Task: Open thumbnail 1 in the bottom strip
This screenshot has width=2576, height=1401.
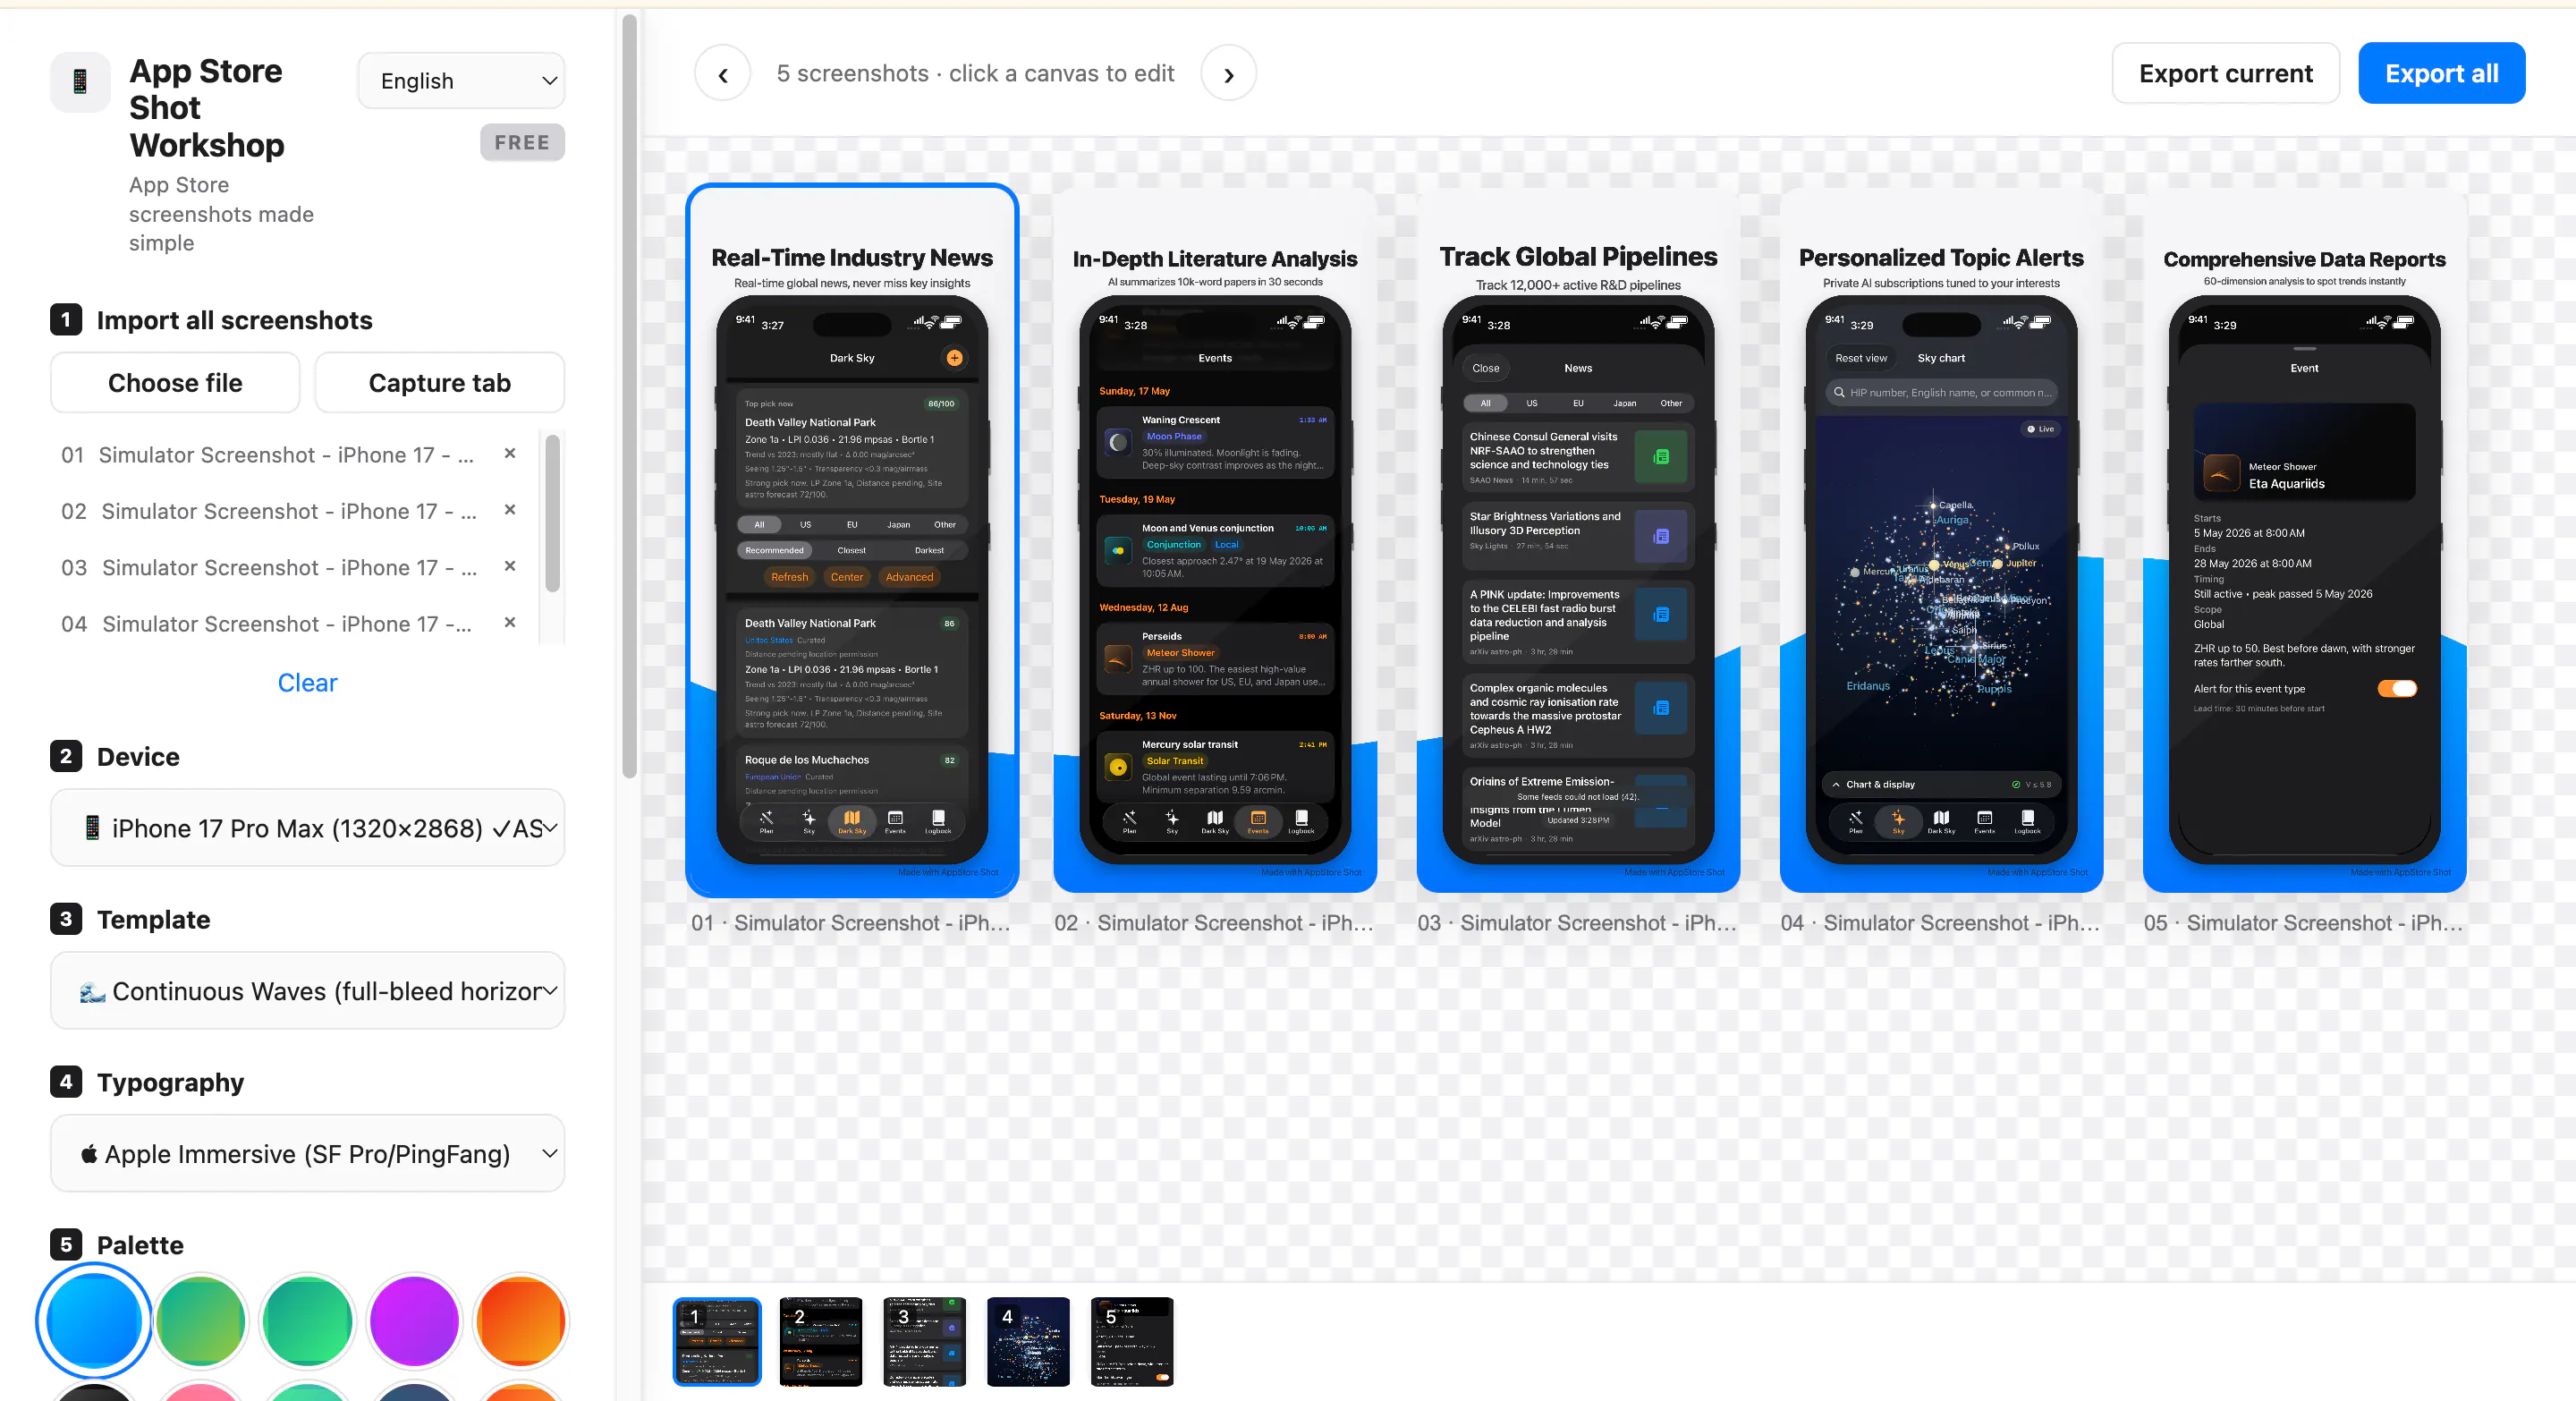Action: pyautogui.click(x=717, y=1342)
